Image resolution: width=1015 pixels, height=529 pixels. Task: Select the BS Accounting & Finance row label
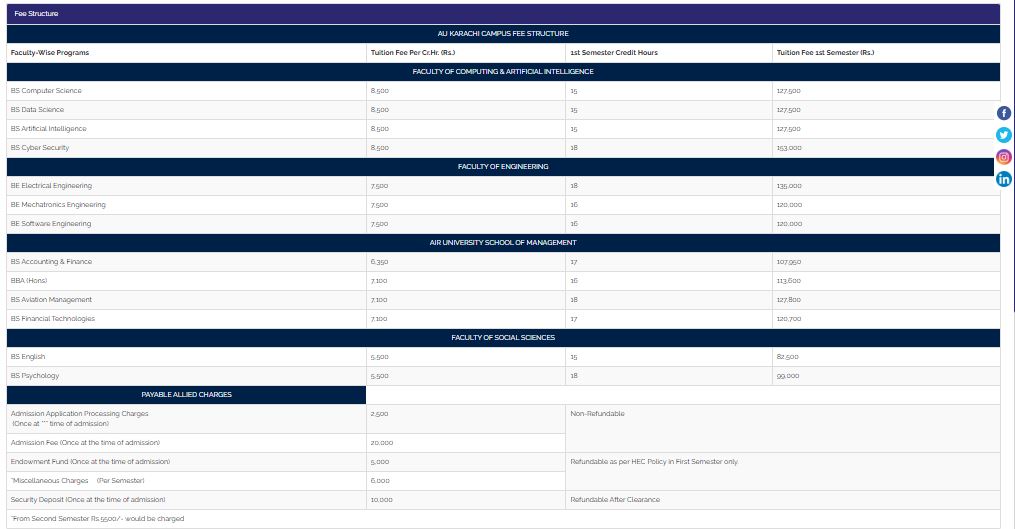[x=51, y=262]
